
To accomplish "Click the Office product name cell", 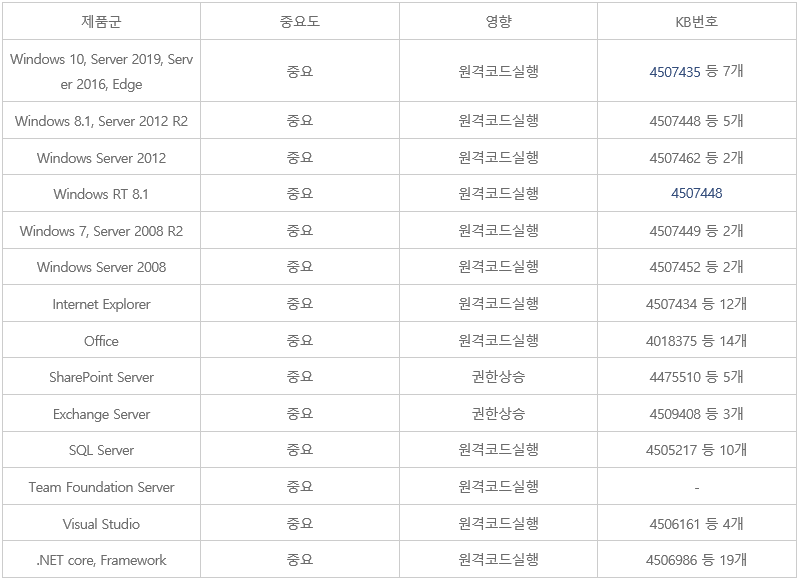I will coord(101,341).
